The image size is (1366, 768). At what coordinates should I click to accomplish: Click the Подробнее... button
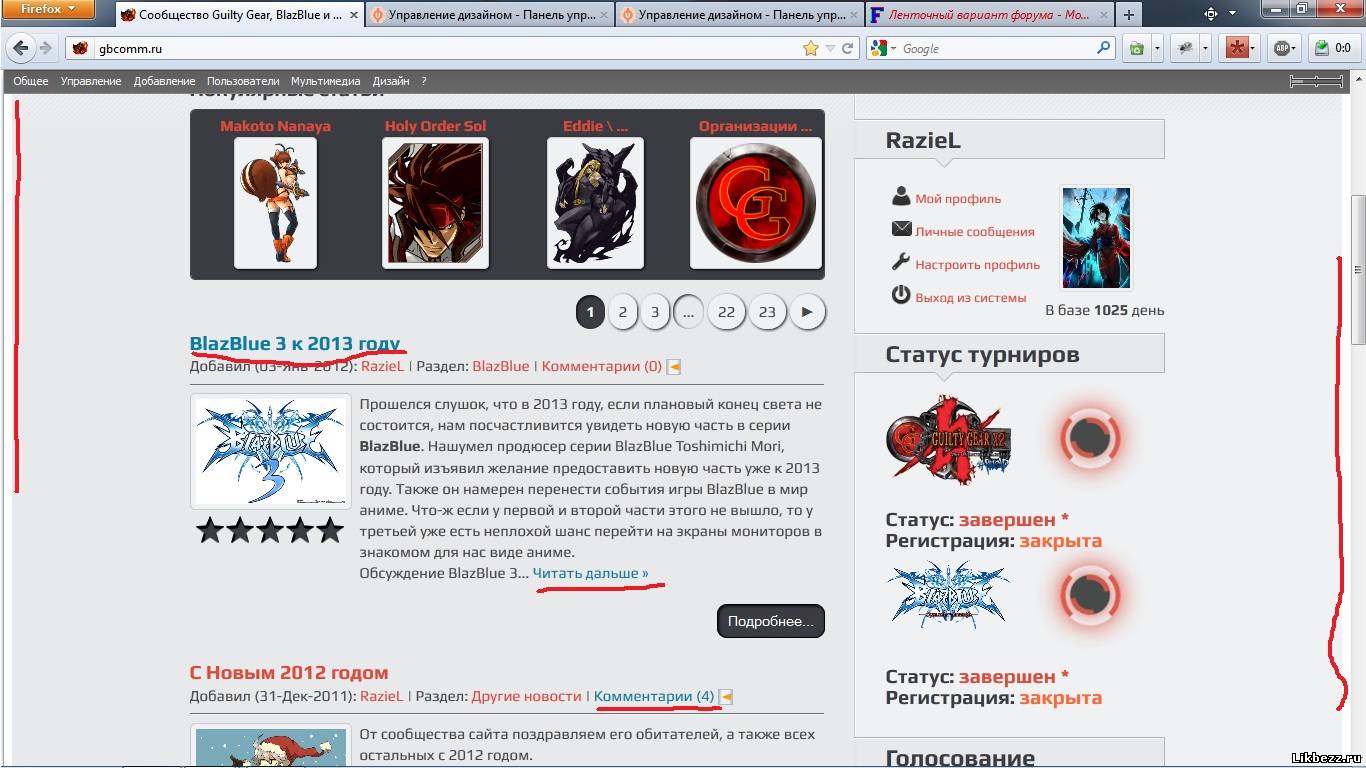[x=770, y=621]
